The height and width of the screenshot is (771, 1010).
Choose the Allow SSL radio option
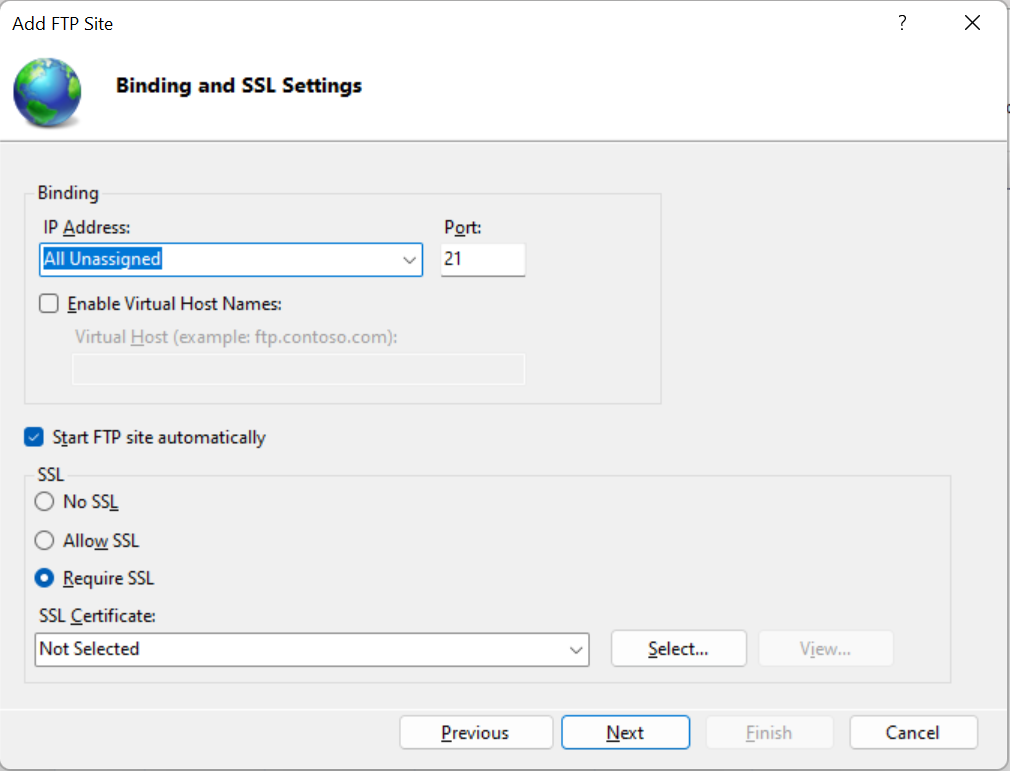point(45,541)
